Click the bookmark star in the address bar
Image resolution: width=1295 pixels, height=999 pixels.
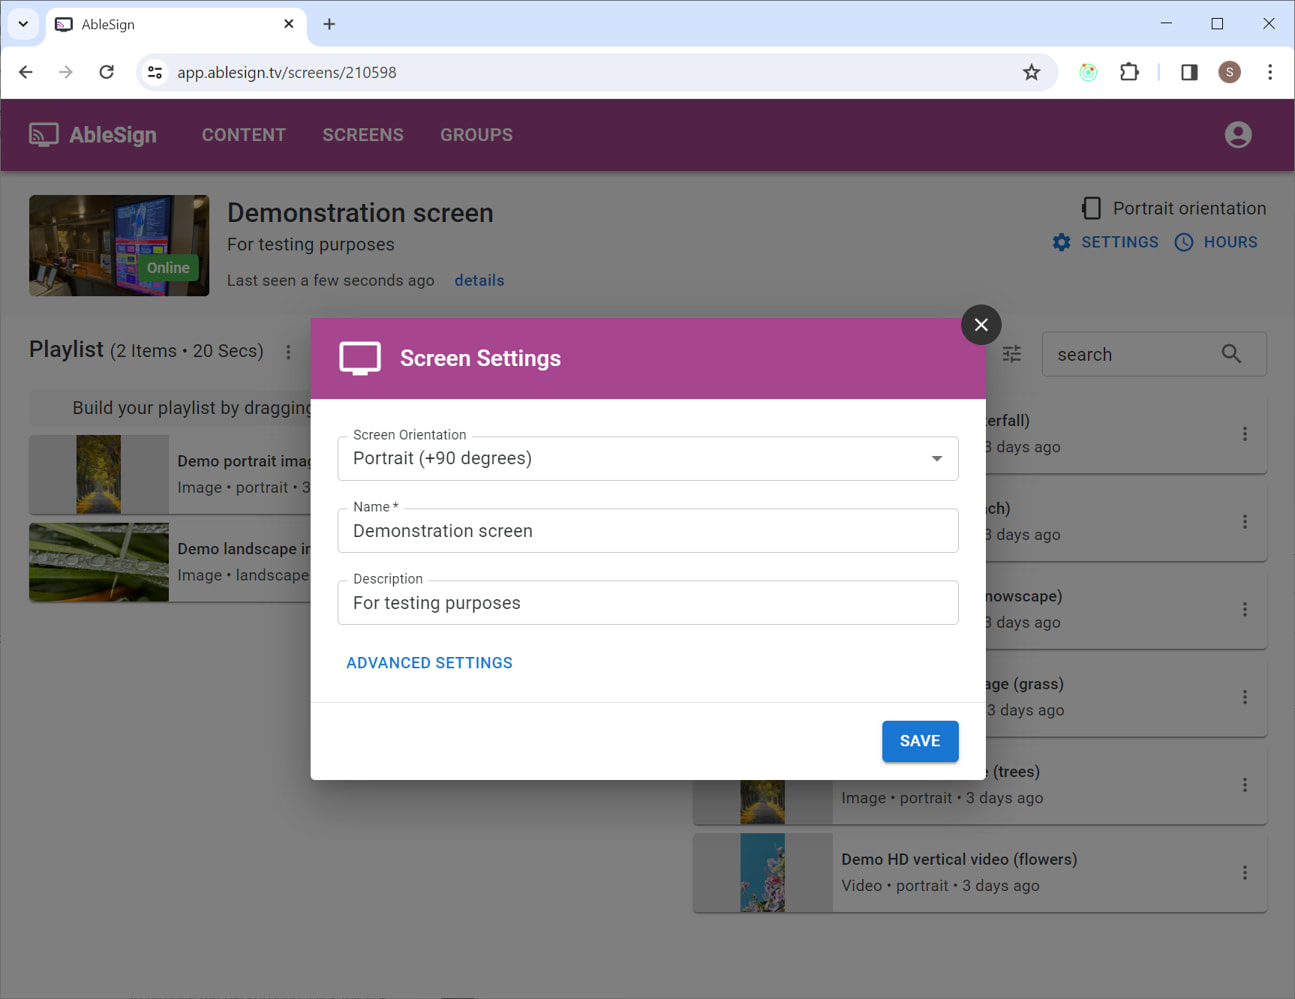click(x=1031, y=72)
